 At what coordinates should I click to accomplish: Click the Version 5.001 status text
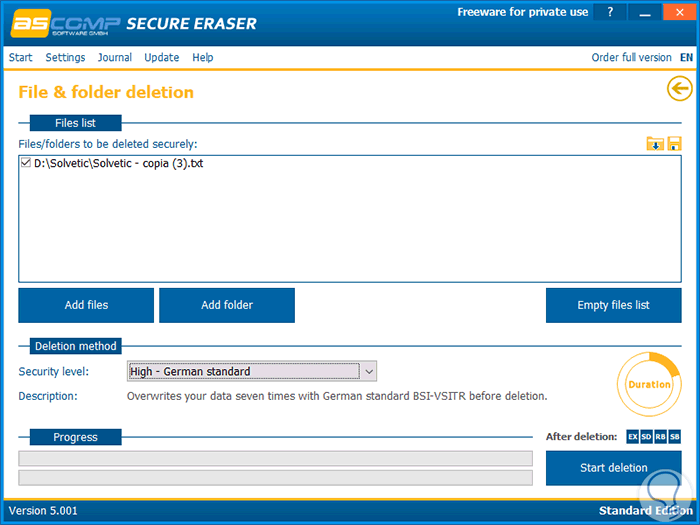[x=43, y=511]
